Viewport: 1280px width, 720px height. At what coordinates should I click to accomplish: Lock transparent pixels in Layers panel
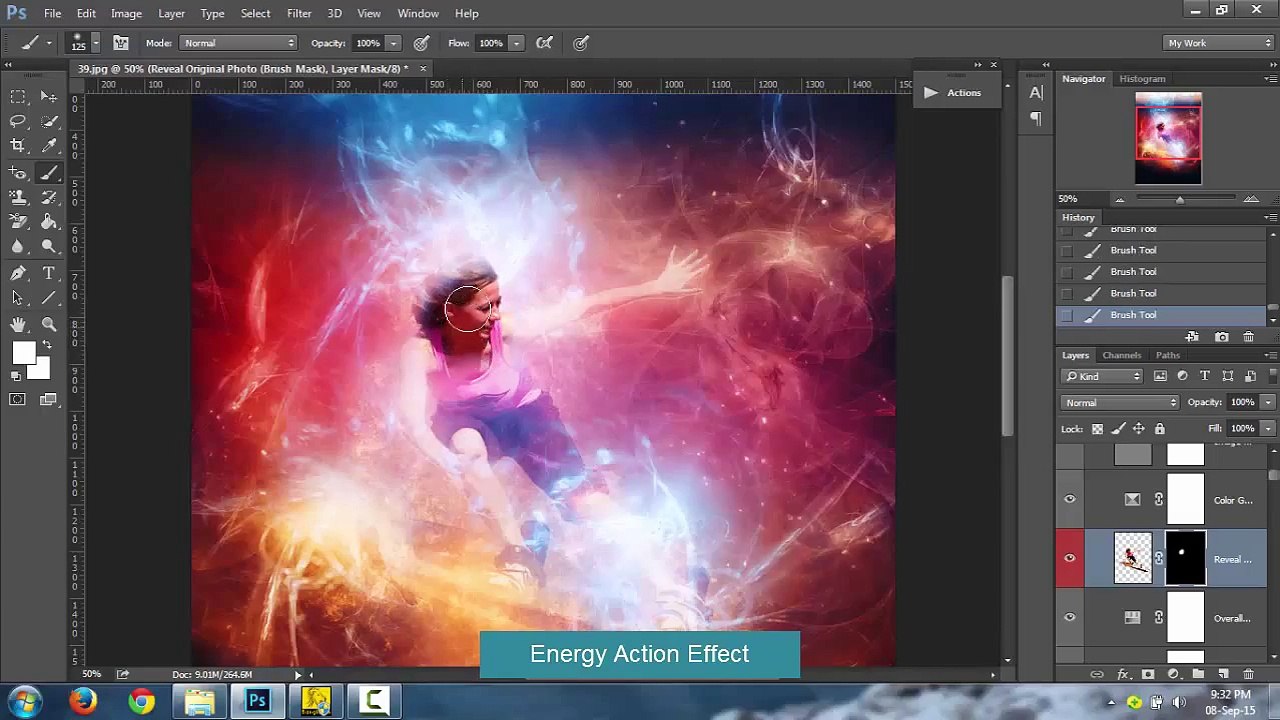coord(1097,429)
